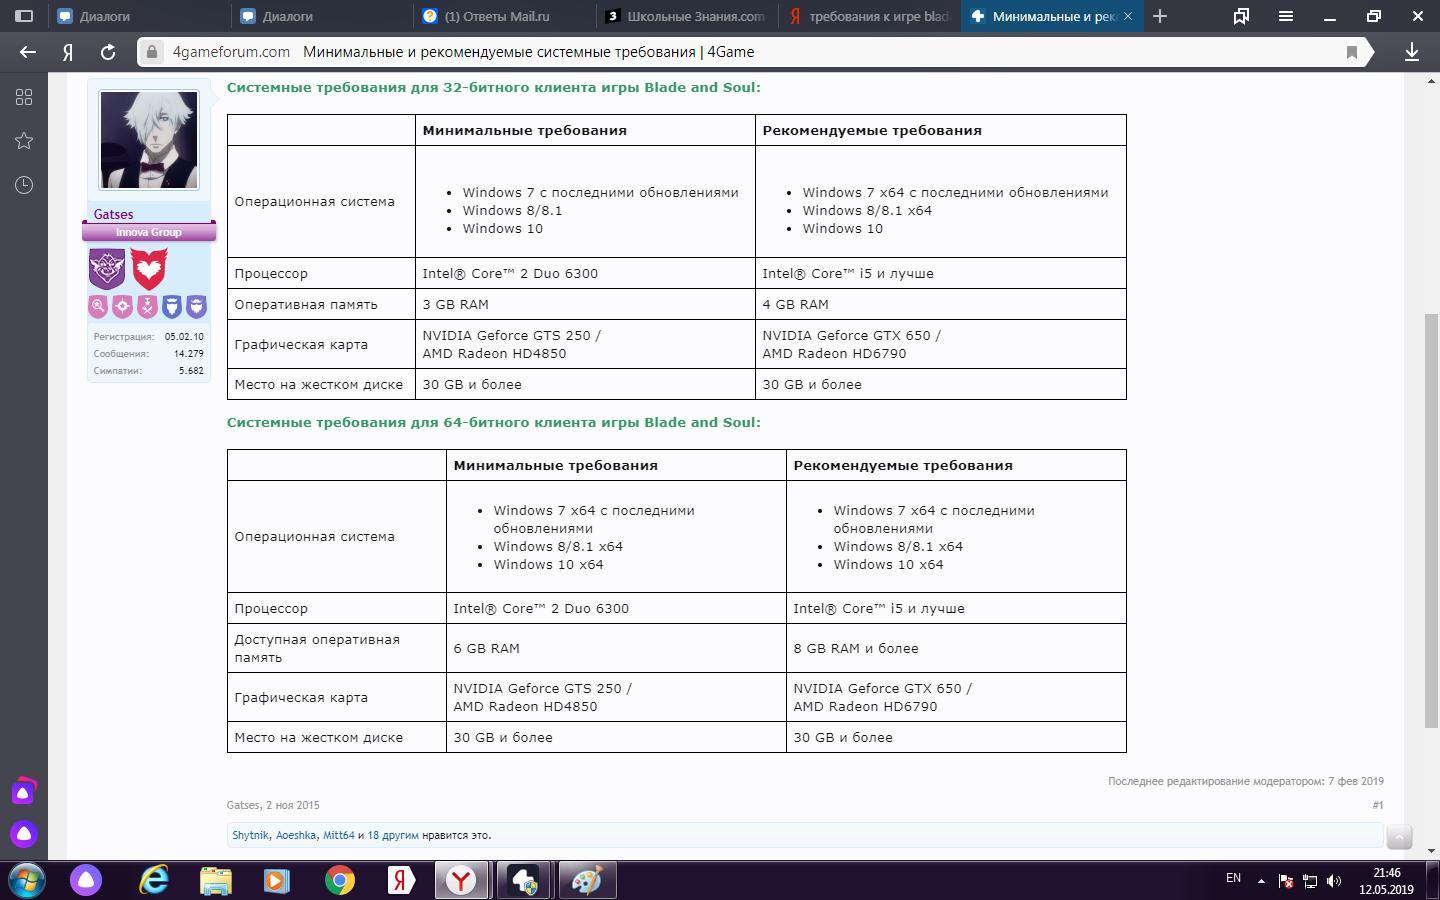Open history clock in the sidebar
Image resolution: width=1440 pixels, height=900 pixels.
click(24, 185)
